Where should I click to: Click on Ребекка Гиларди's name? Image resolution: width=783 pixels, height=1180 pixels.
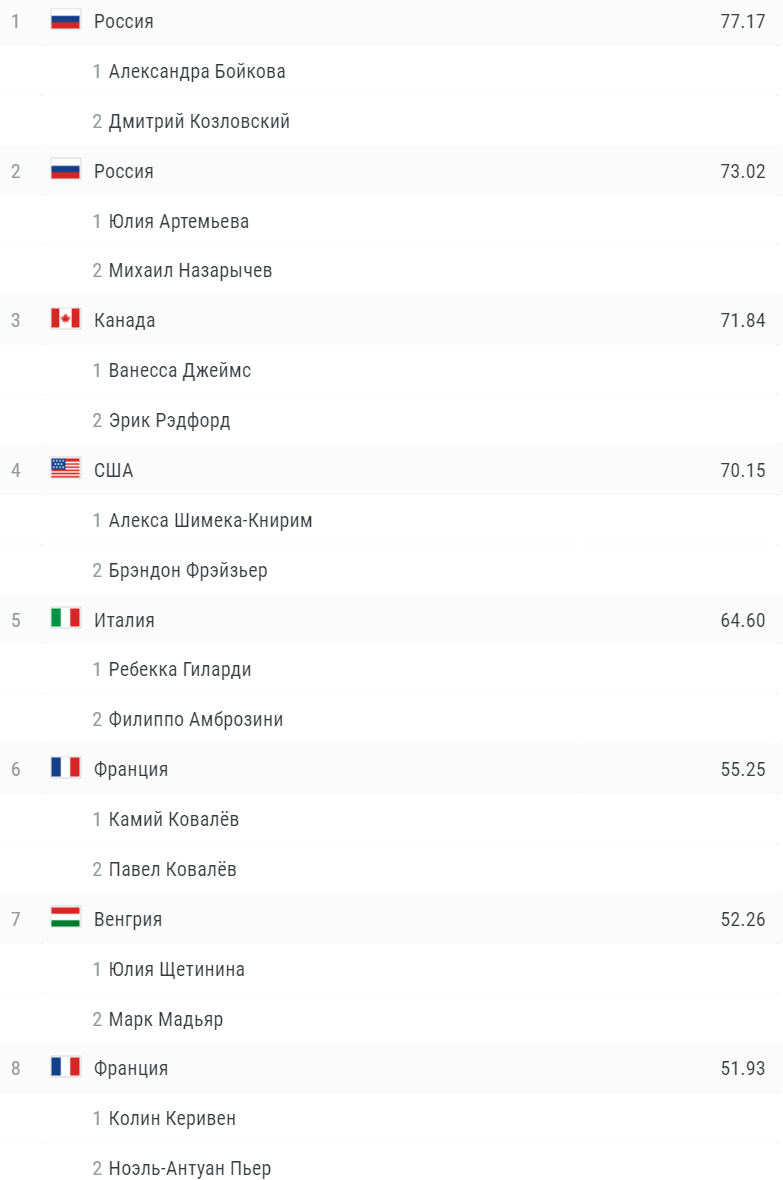click(x=180, y=669)
